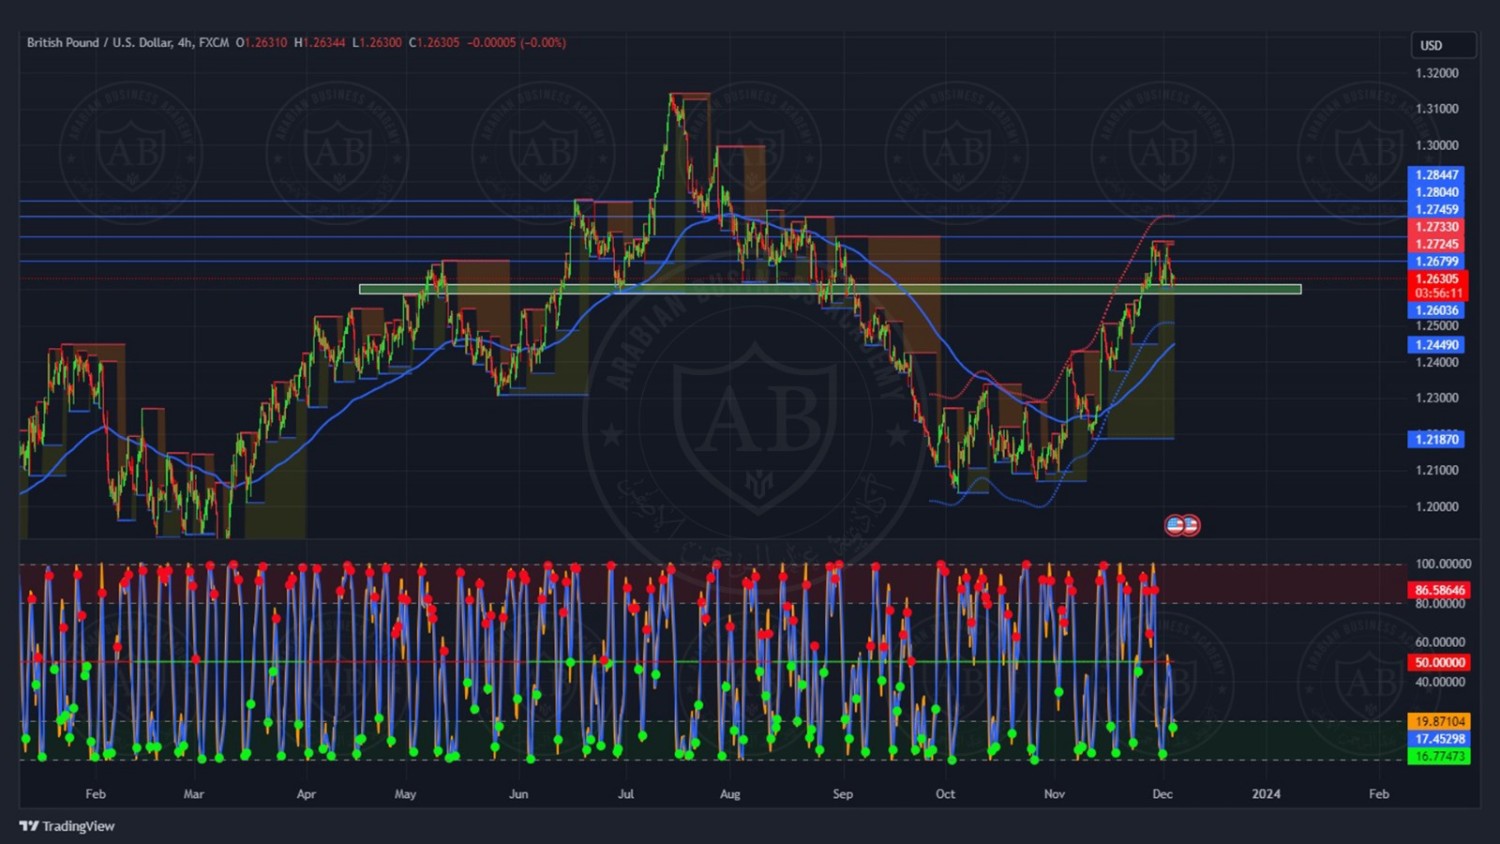1500x844 pixels.
Task: Select the blue 17.45298 indicator label
Action: coord(1439,739)
